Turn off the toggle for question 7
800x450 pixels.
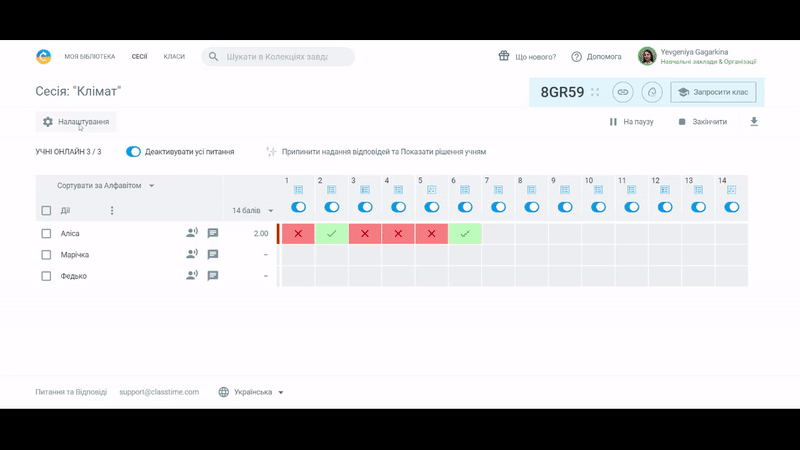pos(498,207)
